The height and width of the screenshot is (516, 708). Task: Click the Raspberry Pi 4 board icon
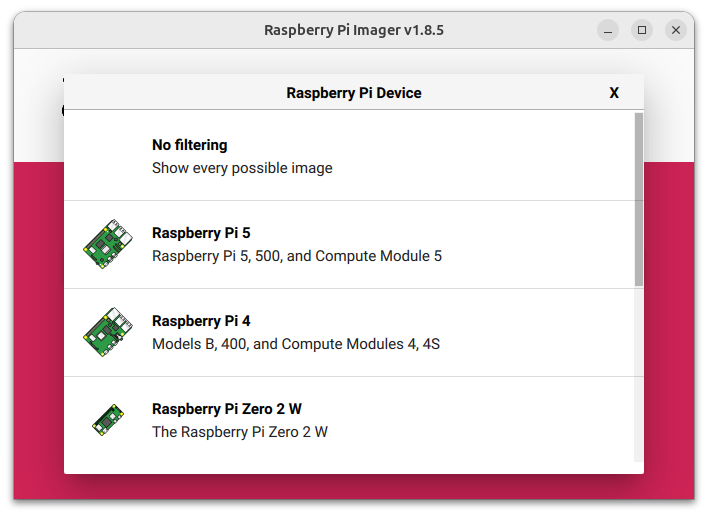pos(108,332)
